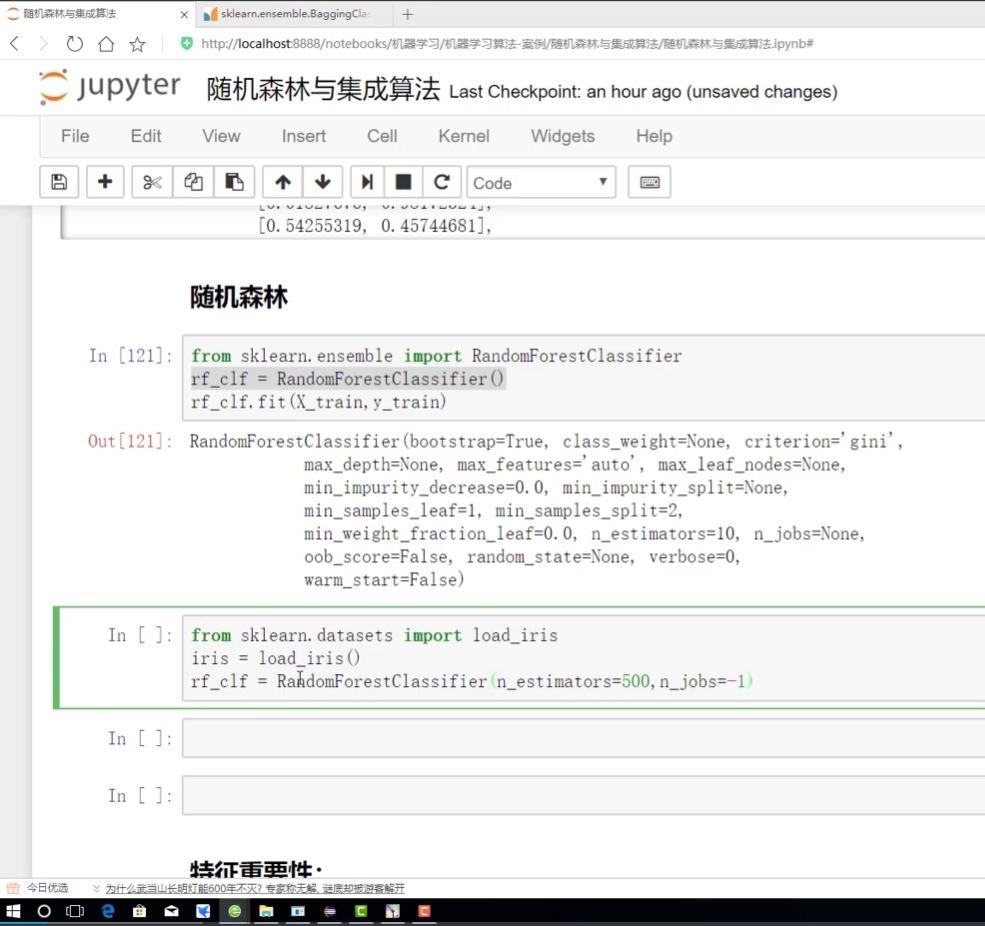Select the first empty code cell
Viewport: 985px width, 926px height.
pyautogui.click(x=583, y=738)
